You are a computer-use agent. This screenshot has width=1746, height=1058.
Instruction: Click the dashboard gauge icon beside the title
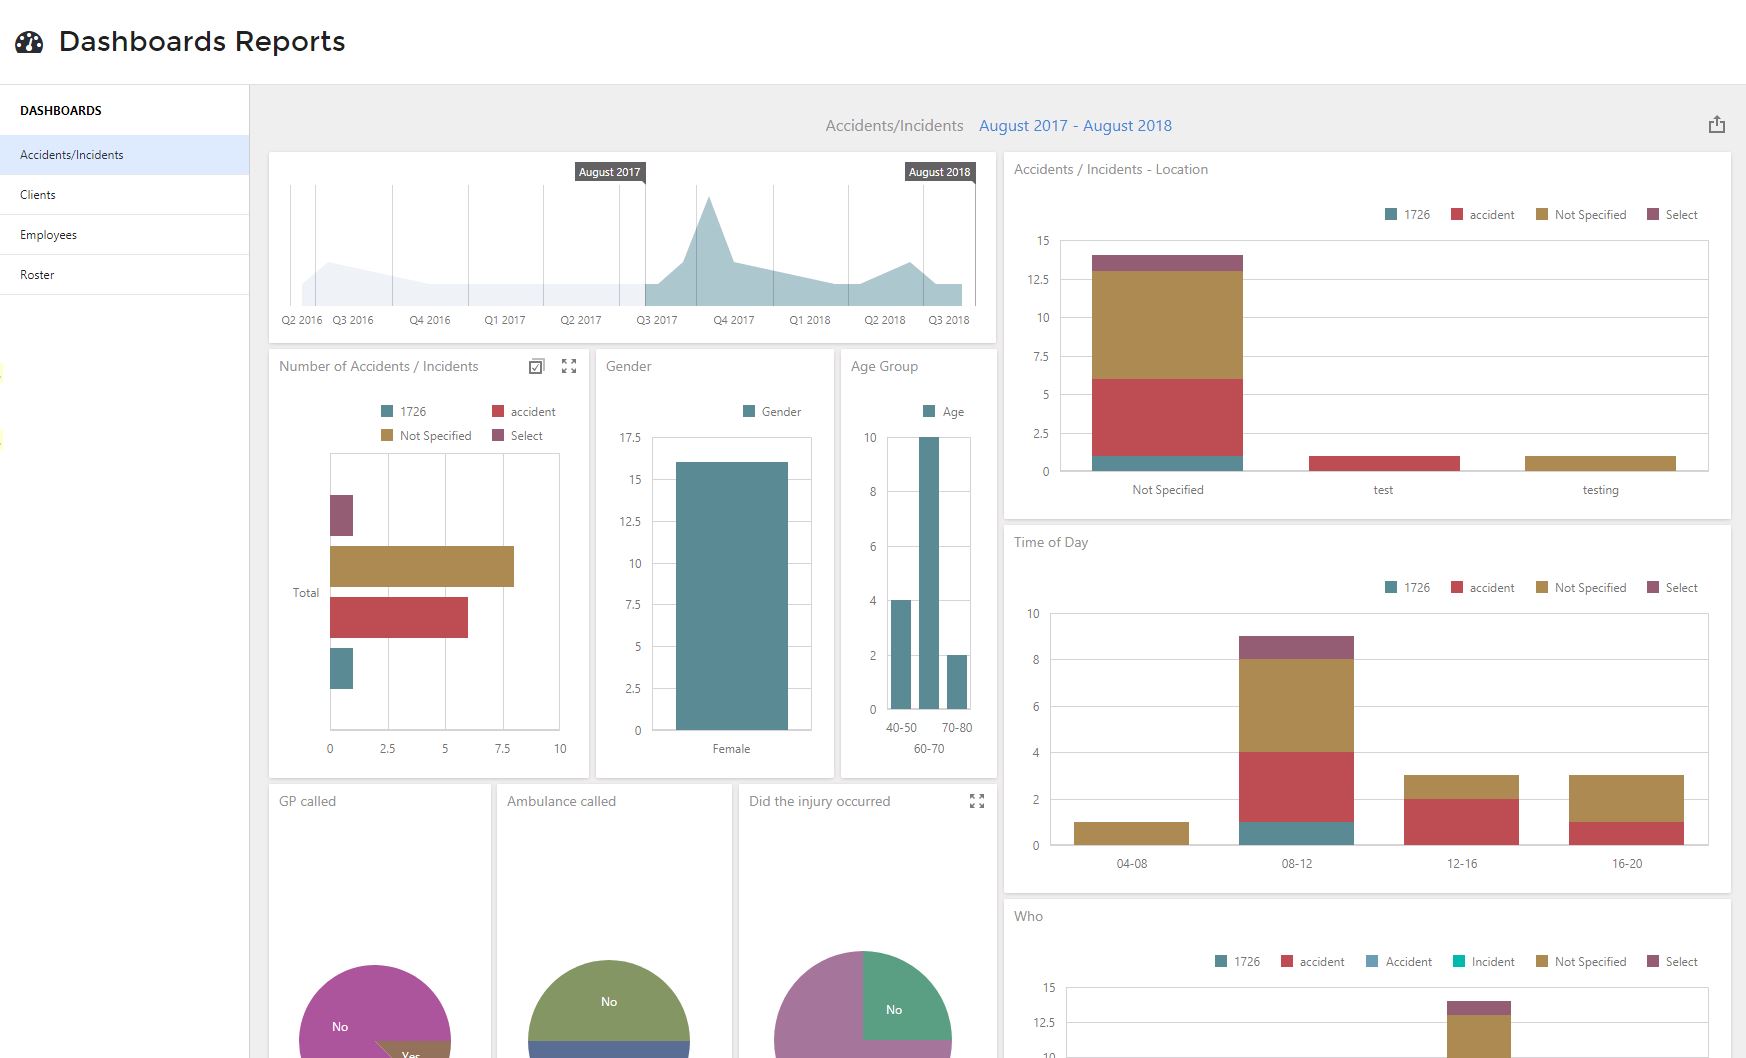pos(29,41)
